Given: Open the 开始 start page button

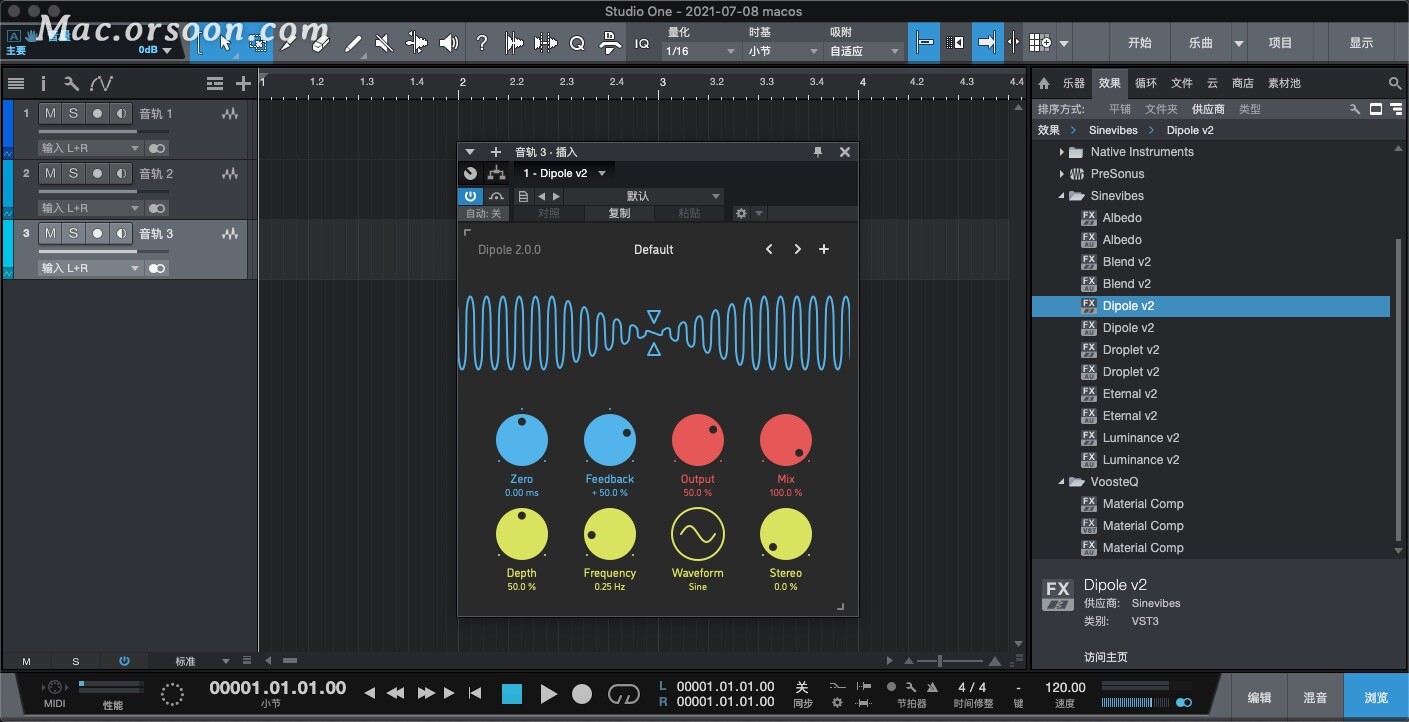Looking at the screenshot, I should tap(1140, 43).
